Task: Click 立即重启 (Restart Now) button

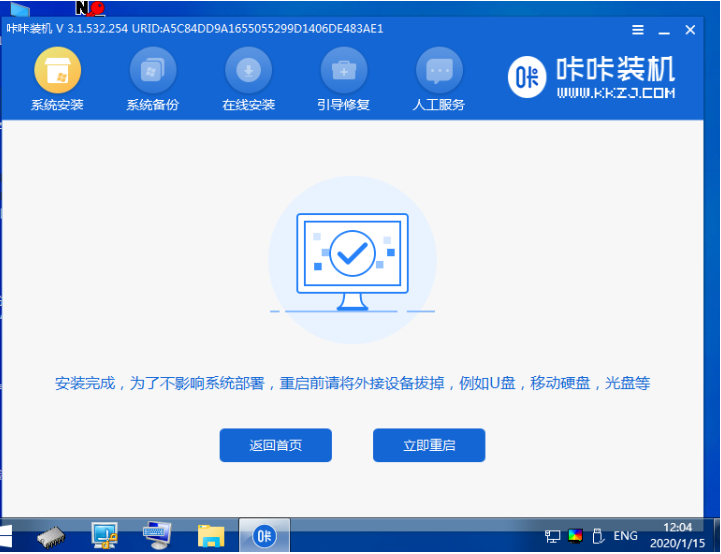Action: point(429,445)
